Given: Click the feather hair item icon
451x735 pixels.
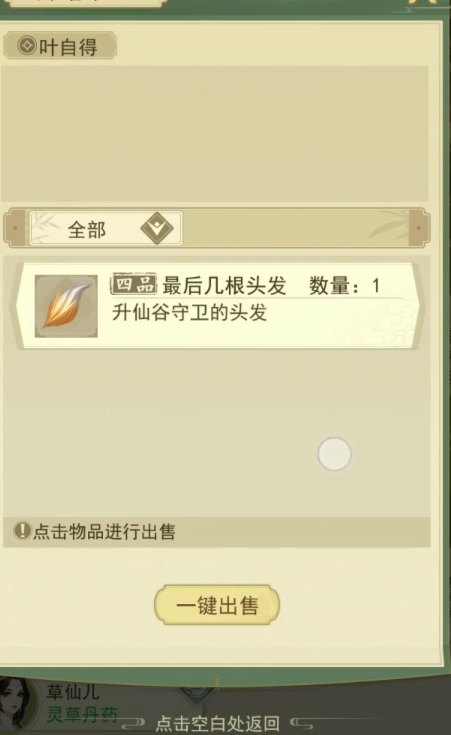Looking at the screenshot, I should (66, 306).
